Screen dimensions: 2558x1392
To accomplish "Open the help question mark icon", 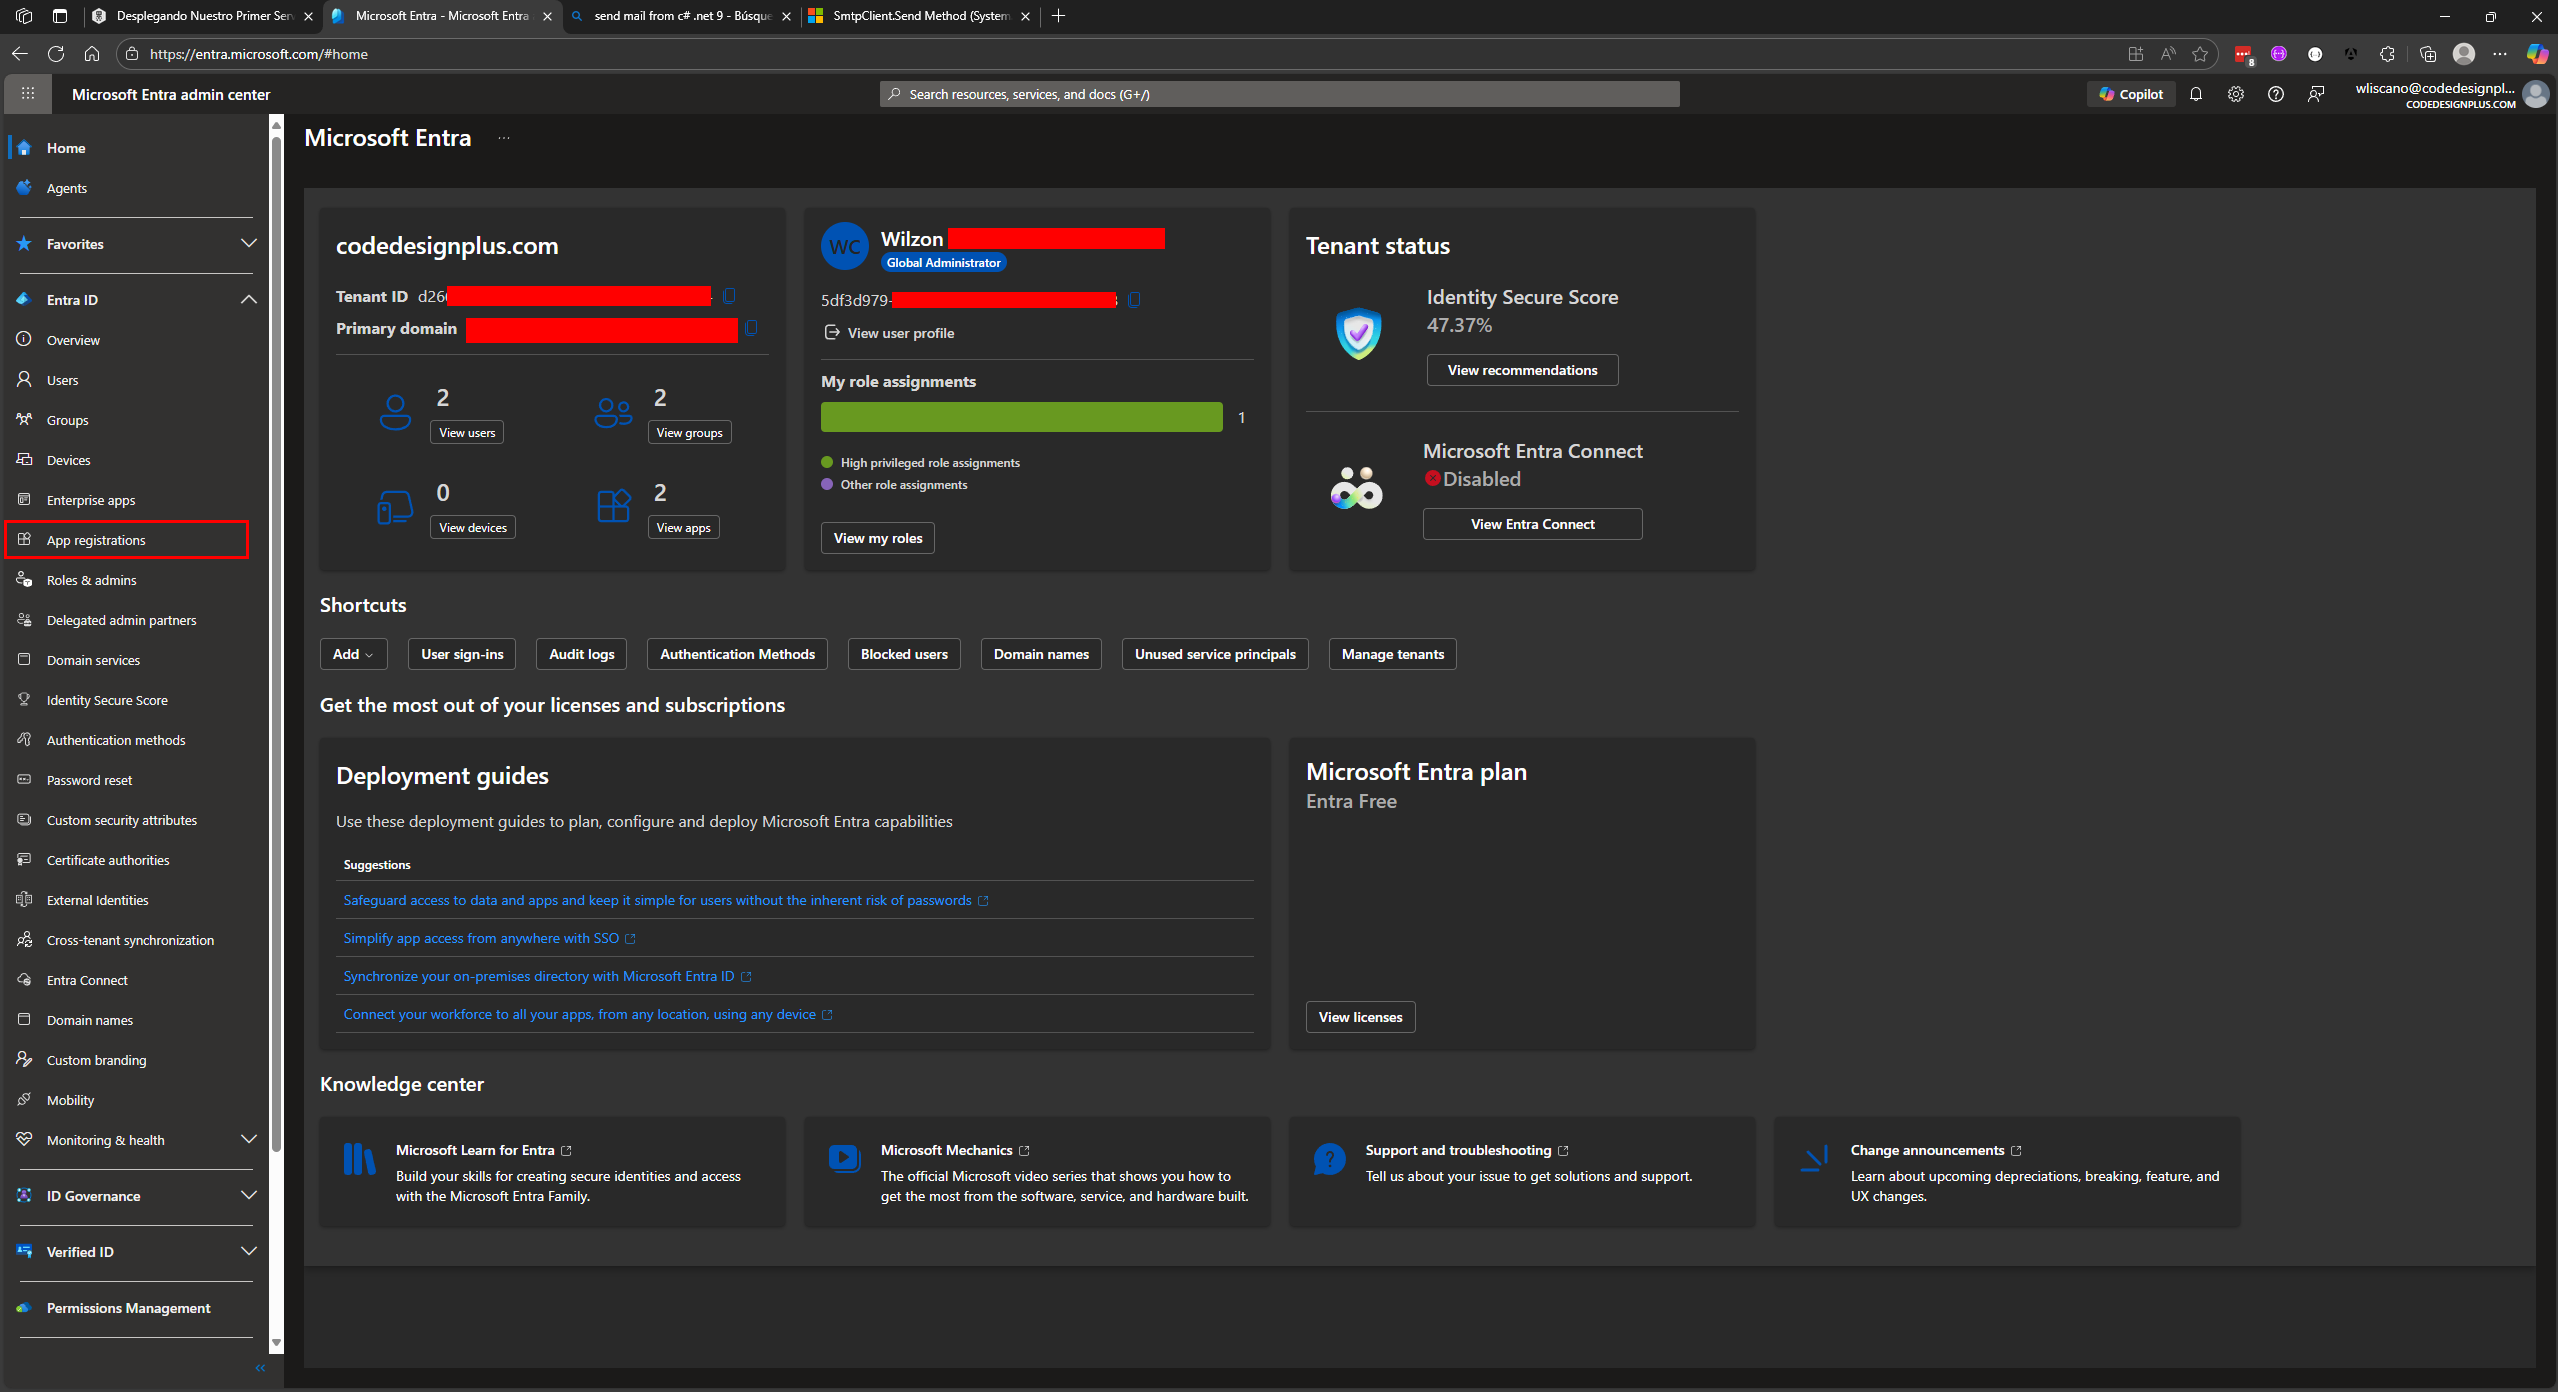I will click(2276, 94).
